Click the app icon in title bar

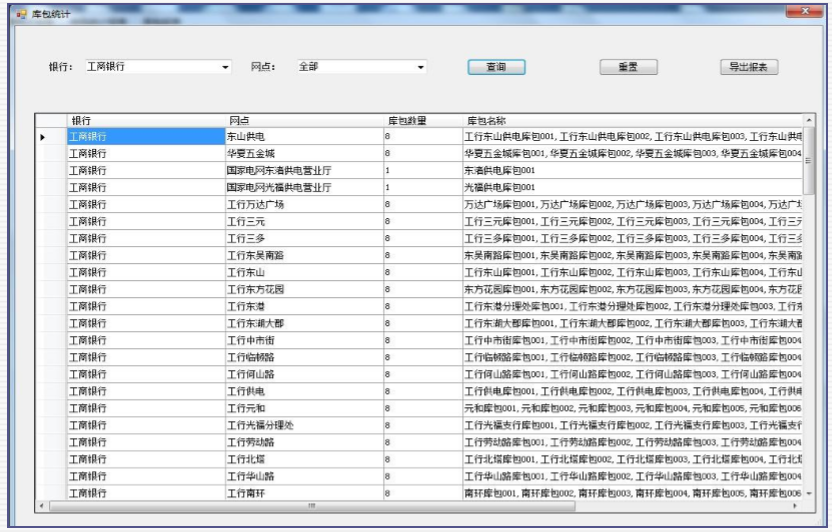point(21,14)
